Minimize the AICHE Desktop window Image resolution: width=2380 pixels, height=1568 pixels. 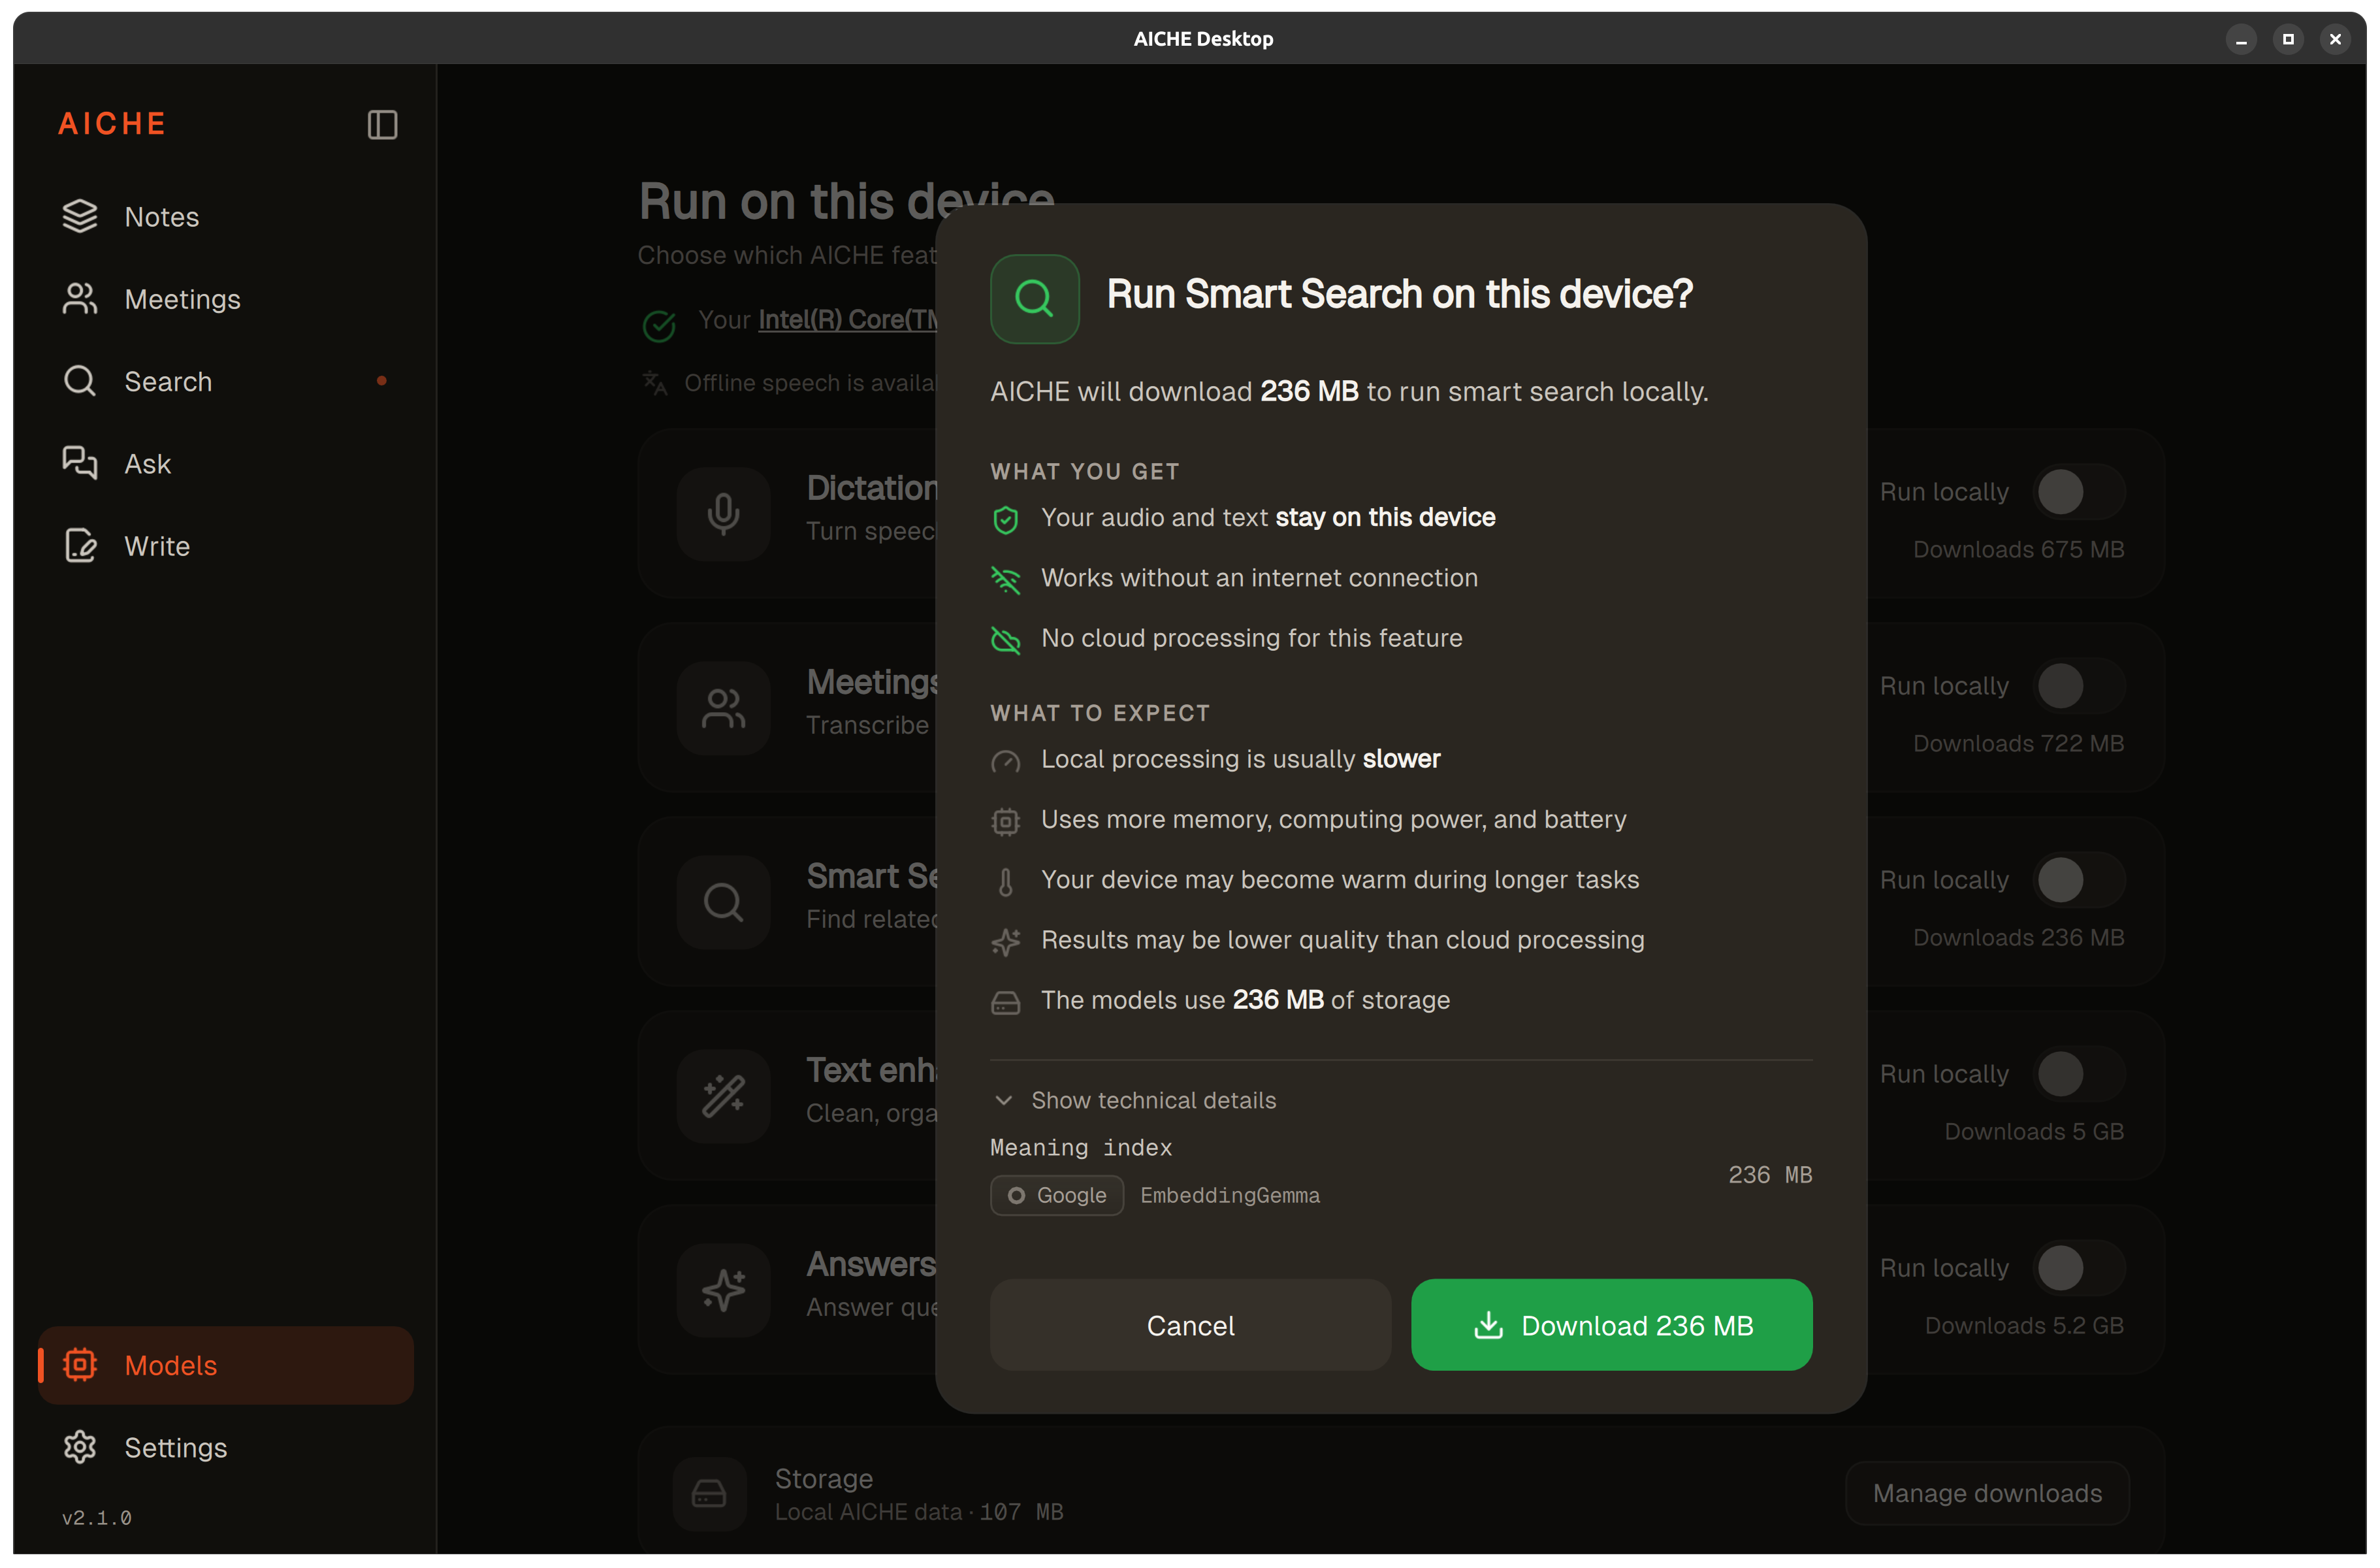2241,39
